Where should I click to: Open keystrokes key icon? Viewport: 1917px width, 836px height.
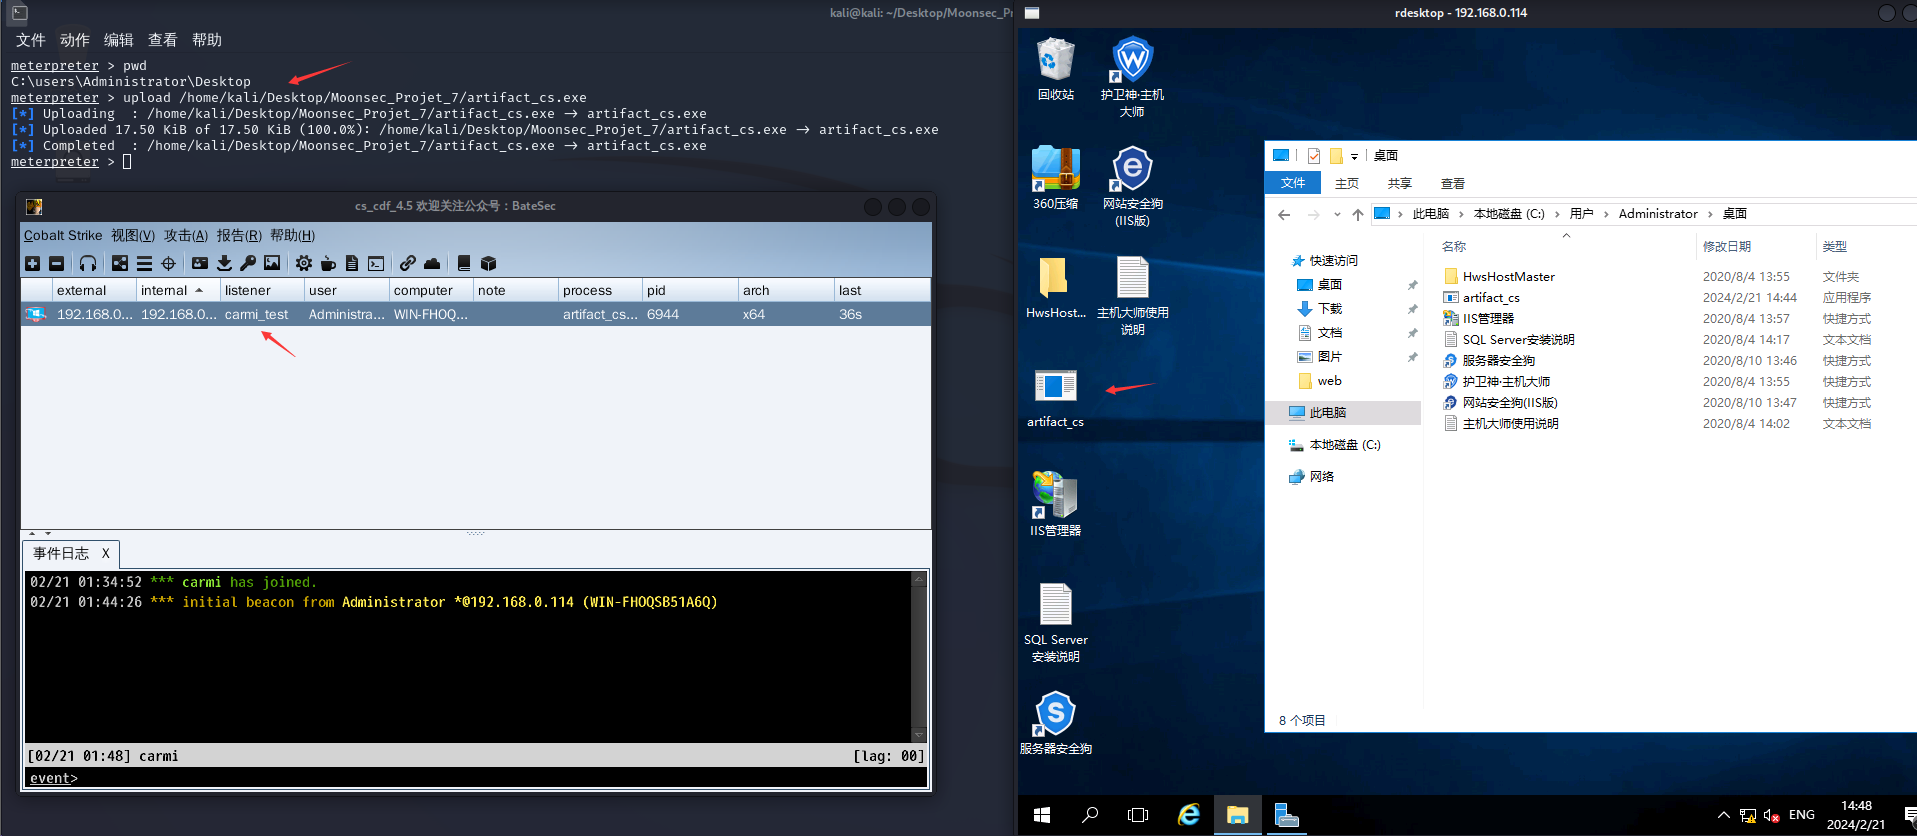tap(248, 264)
